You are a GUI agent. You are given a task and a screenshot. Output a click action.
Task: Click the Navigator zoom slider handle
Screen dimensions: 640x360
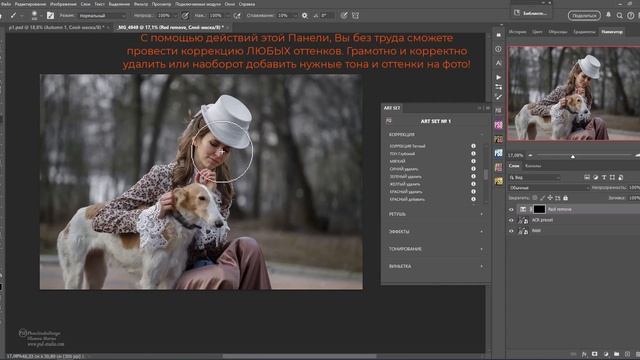[573, 156]
